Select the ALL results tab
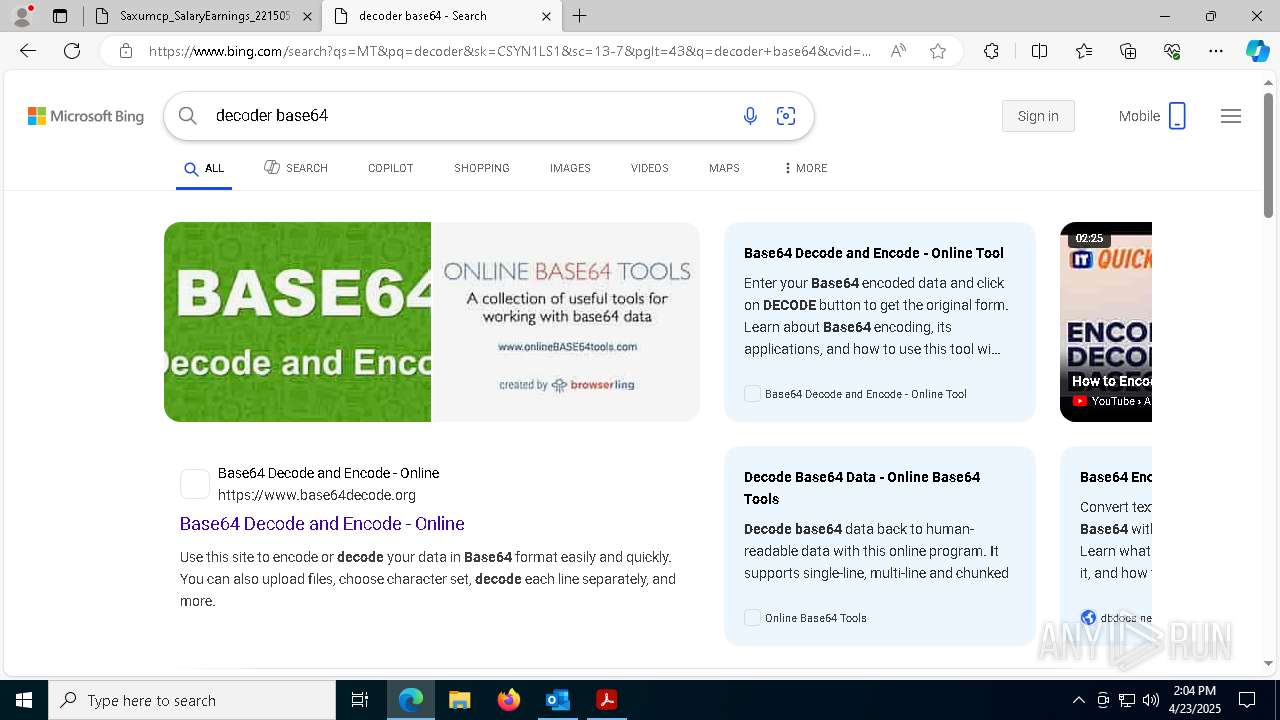The height and width of the screenshot is (720, 1280). pos(204,168)
